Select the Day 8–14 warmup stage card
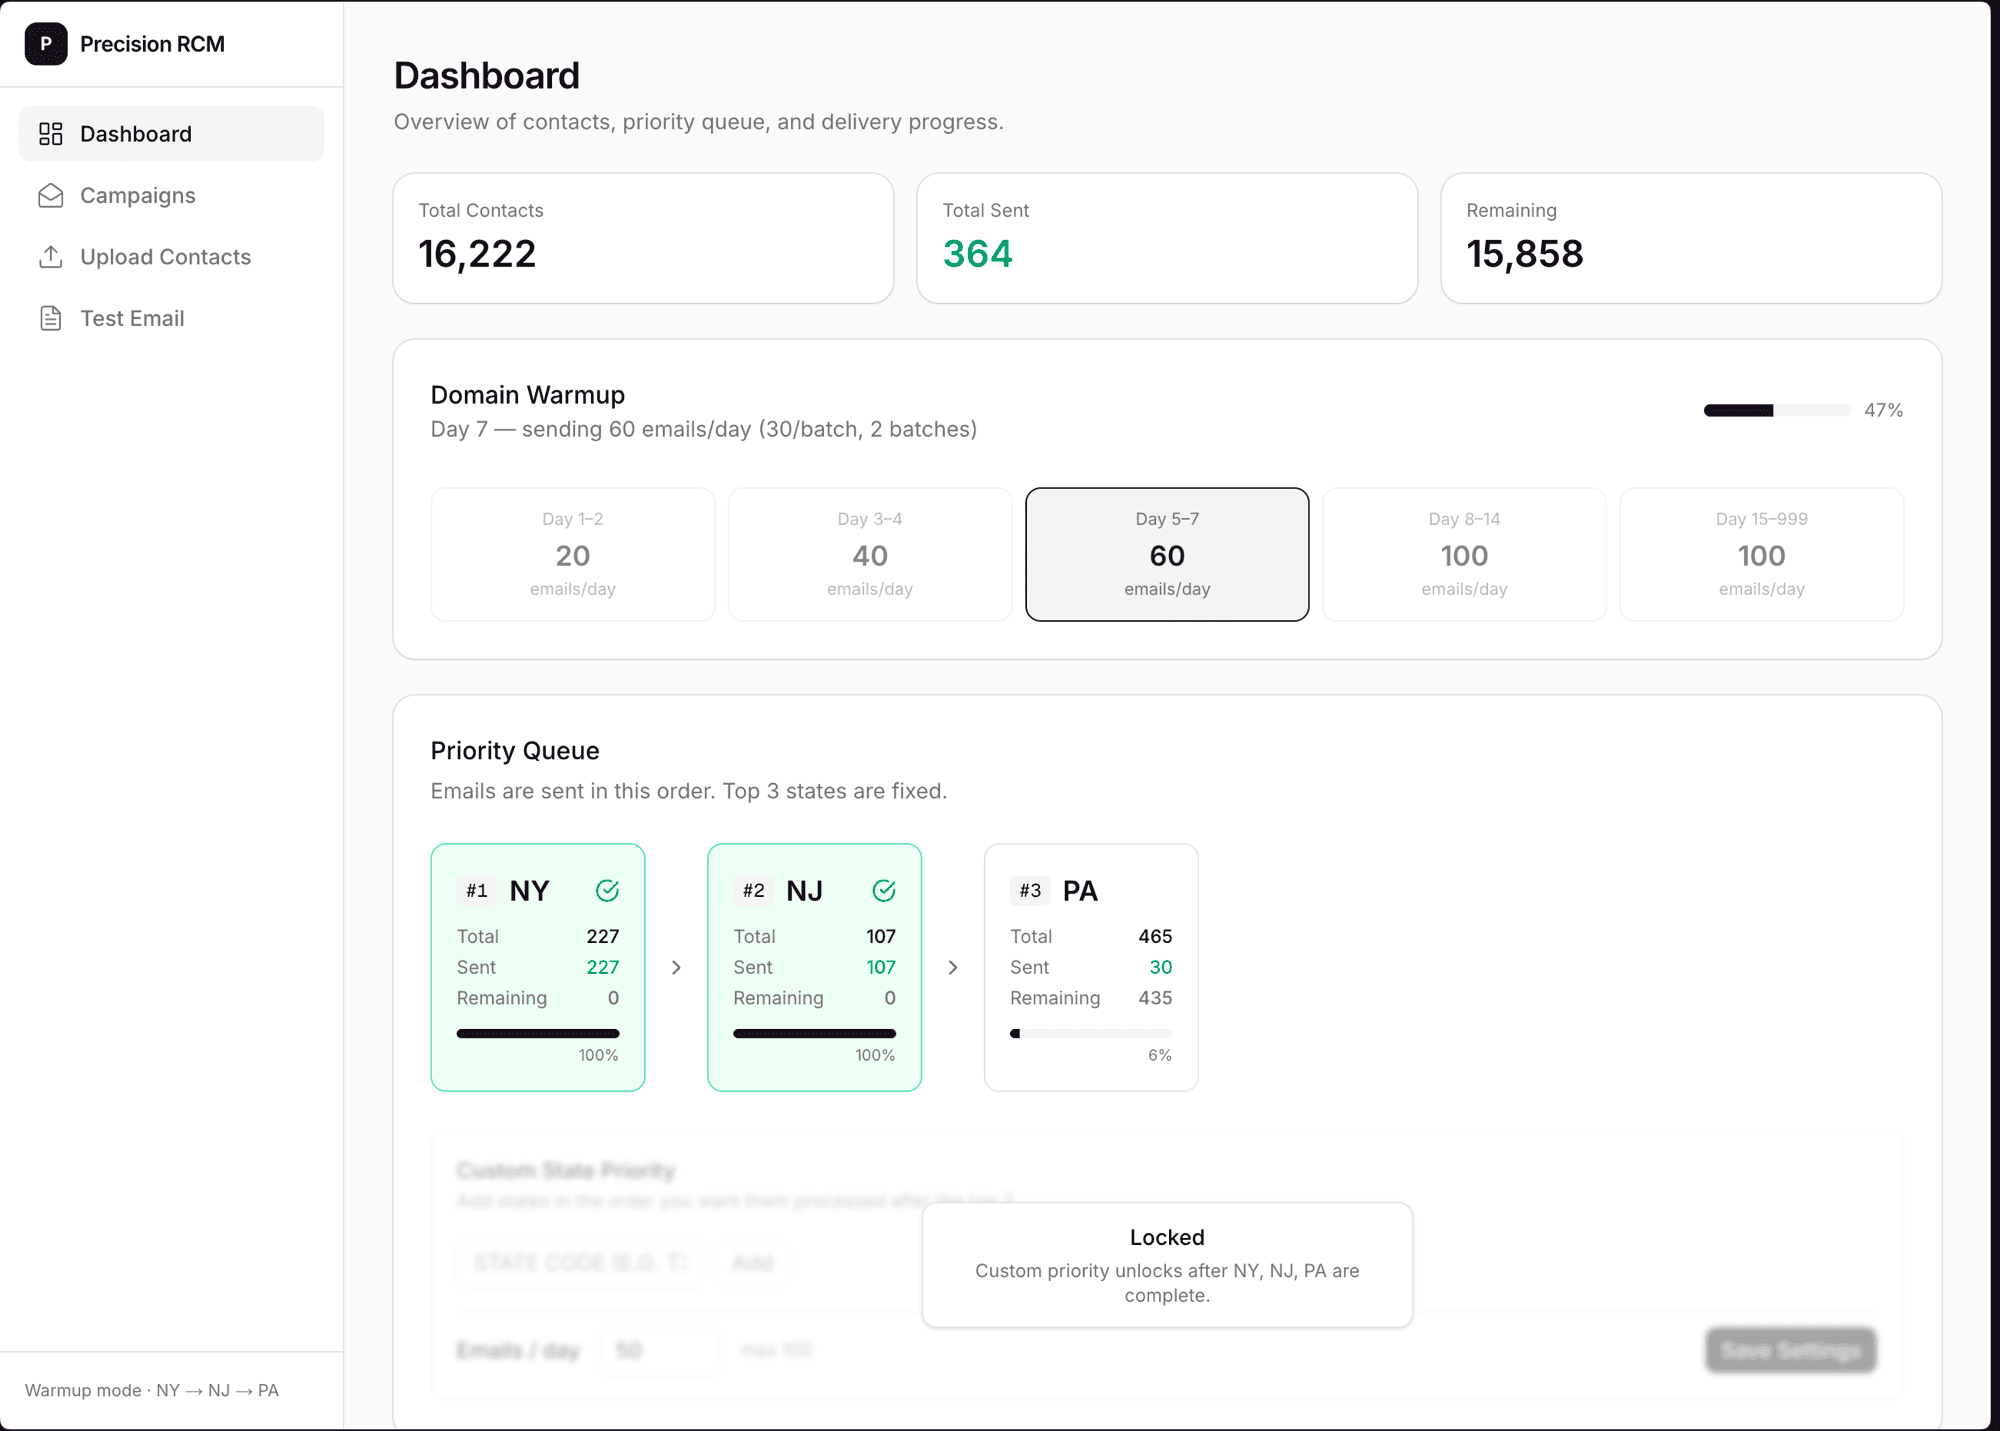Viewport: 2000px width, 1431px height. tap(1463, 554)
